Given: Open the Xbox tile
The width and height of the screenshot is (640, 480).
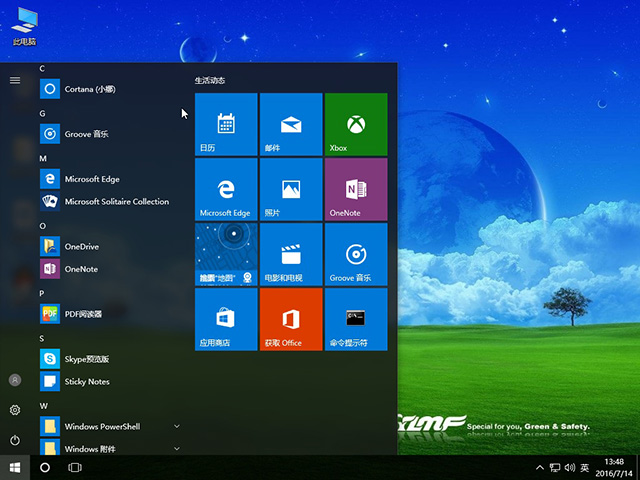Looking at the screenshot, I should pyautogui.click(x=355, y=124).
